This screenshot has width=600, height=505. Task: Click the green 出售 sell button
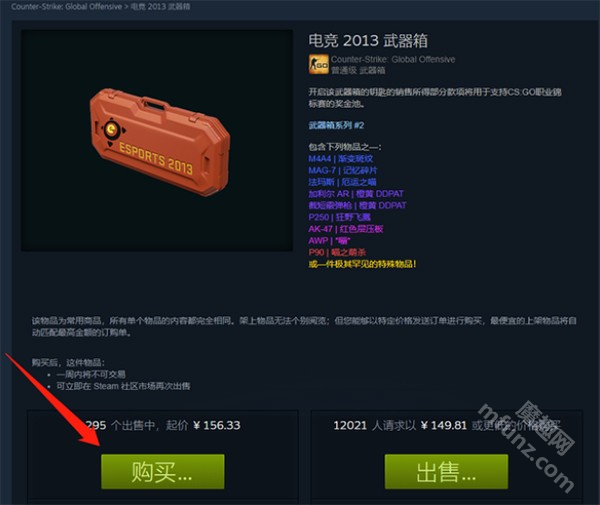pyautogui.click(x=446, y=471)
